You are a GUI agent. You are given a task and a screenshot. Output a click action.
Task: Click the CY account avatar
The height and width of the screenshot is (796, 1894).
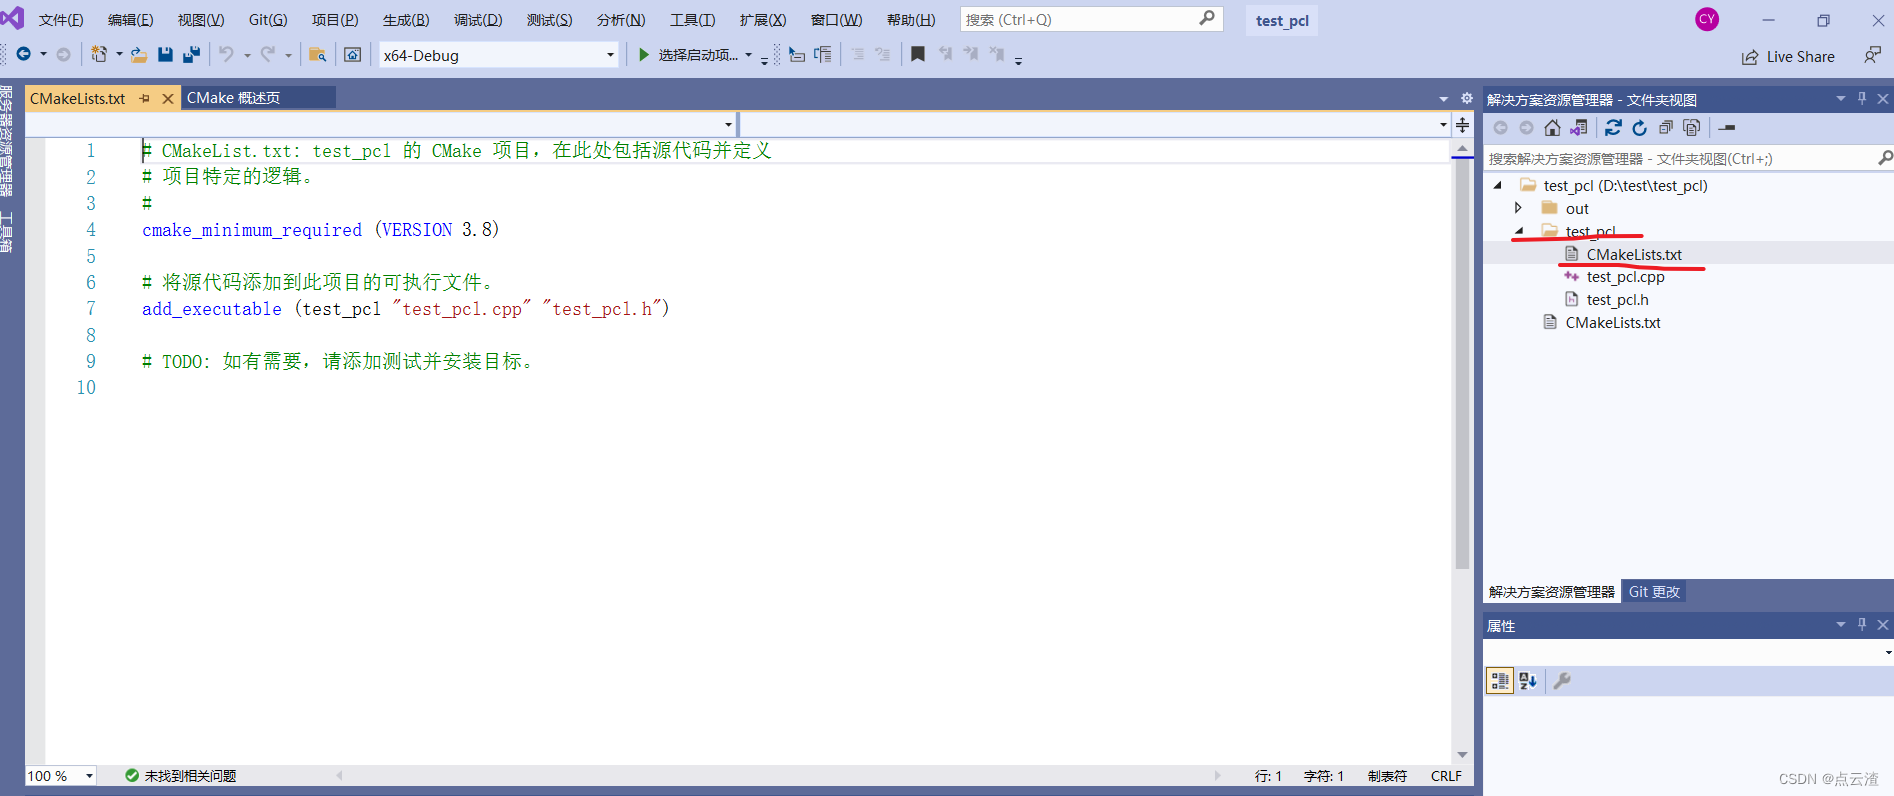(x=1707, y=19)
